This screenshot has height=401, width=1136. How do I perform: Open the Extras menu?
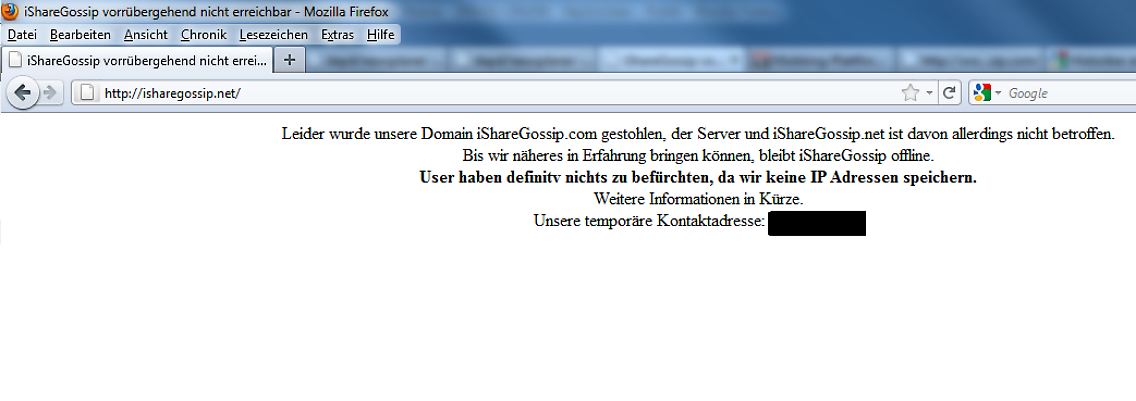(x=338, y=35)
